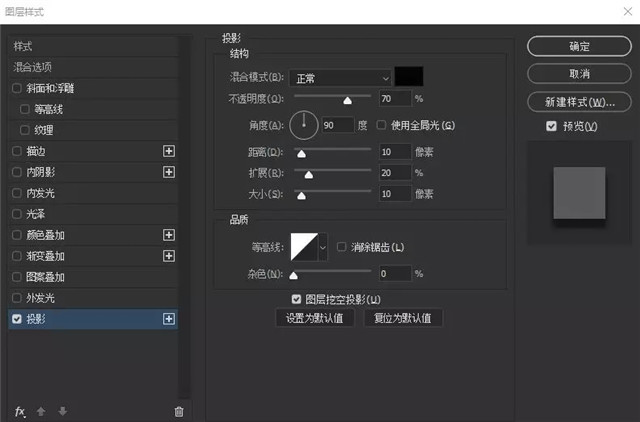The image size is (640, 422).
Task: Click the plus icon beside 渐变叠加
Action: pyautogui.click(x=169, y=256)
